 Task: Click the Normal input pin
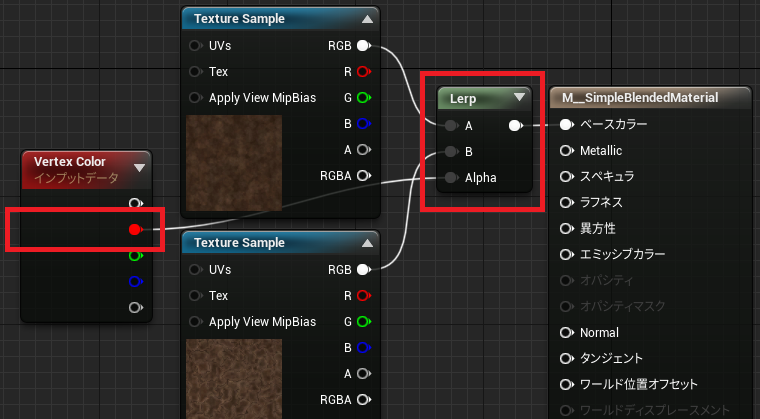566,333
